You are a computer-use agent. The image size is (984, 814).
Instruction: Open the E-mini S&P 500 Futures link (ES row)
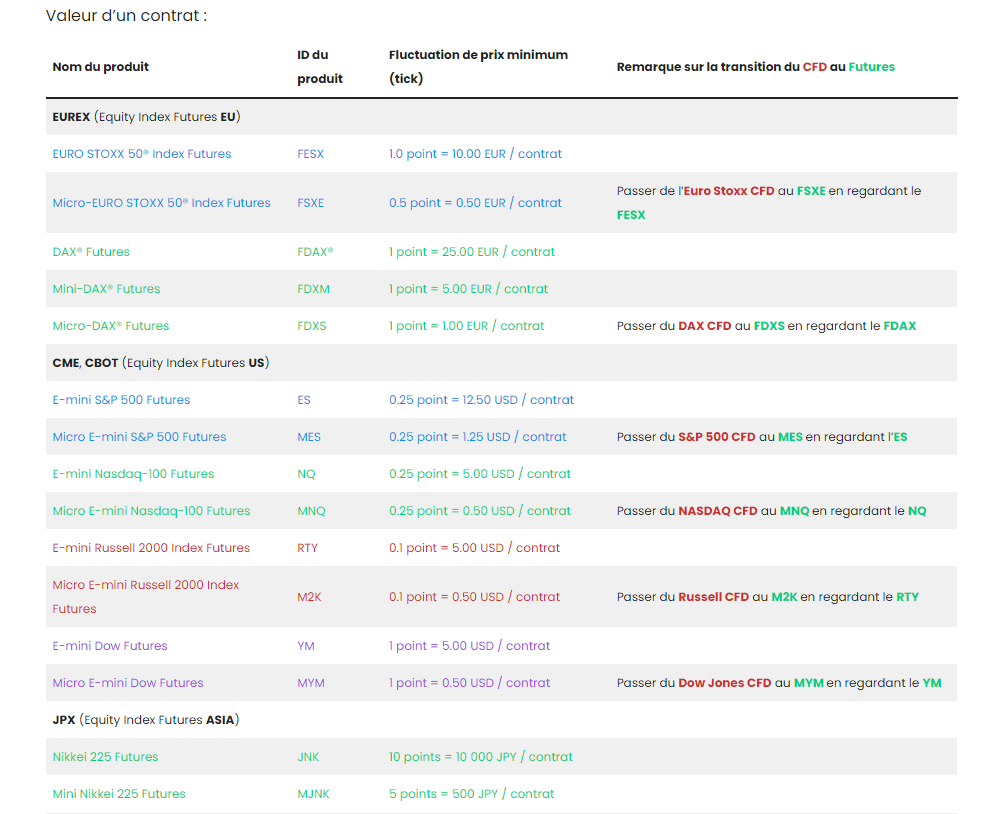[x=121, y=400]
